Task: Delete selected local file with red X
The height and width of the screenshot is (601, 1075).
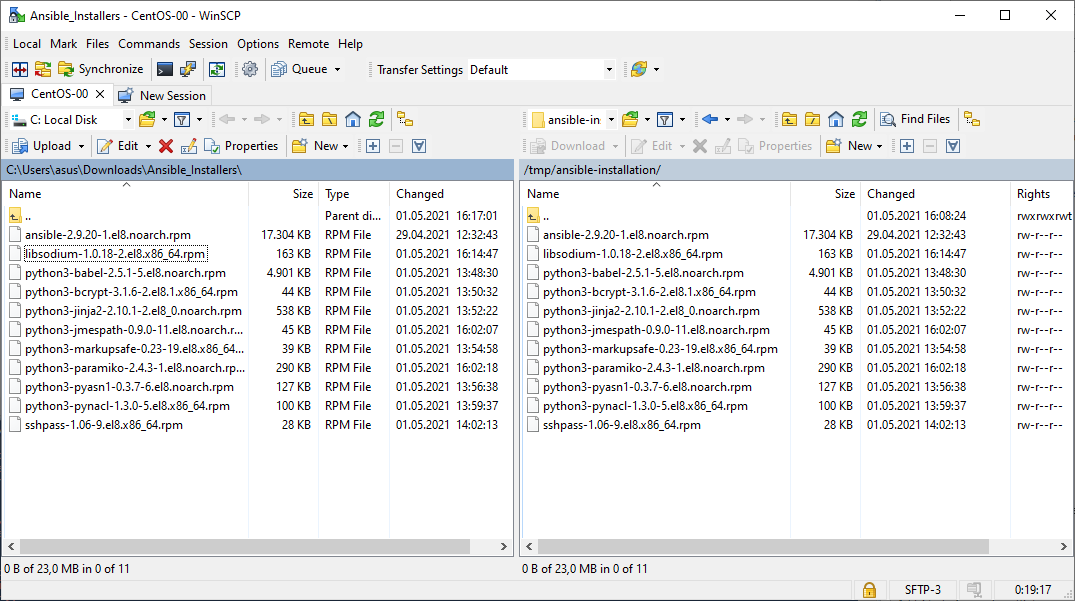Action: [166, 146]
